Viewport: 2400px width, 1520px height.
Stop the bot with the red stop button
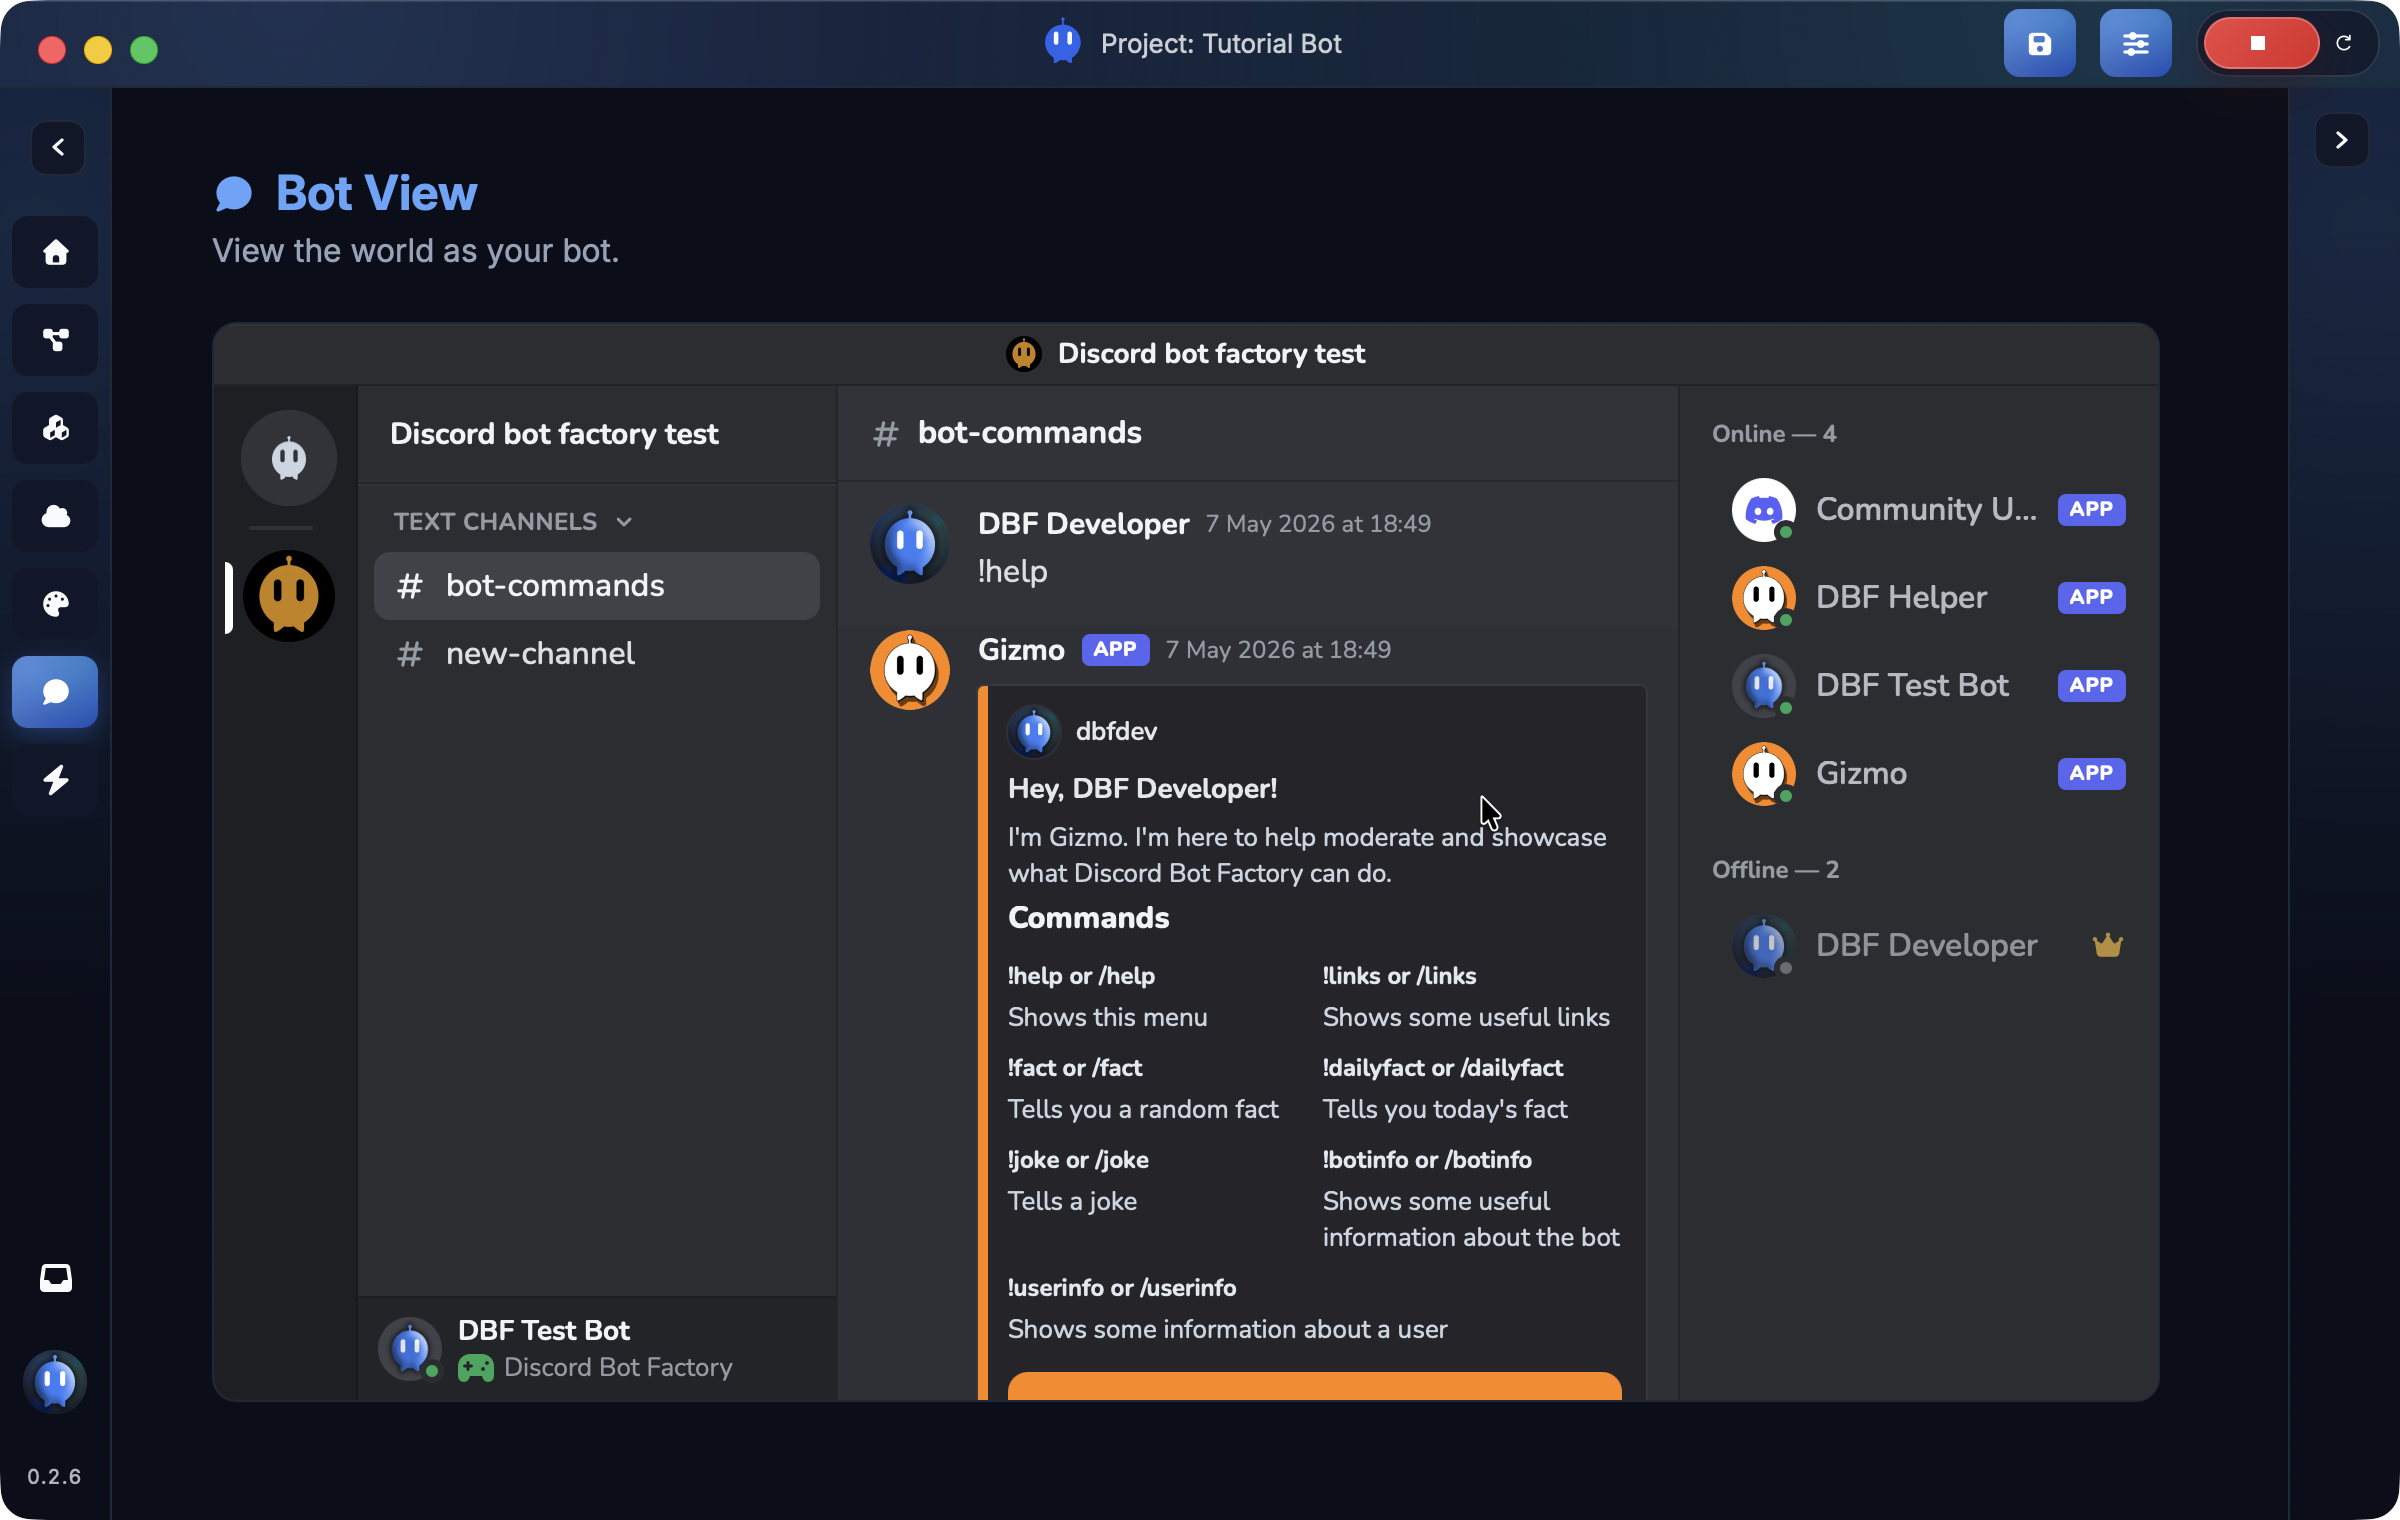(2260, 43)
